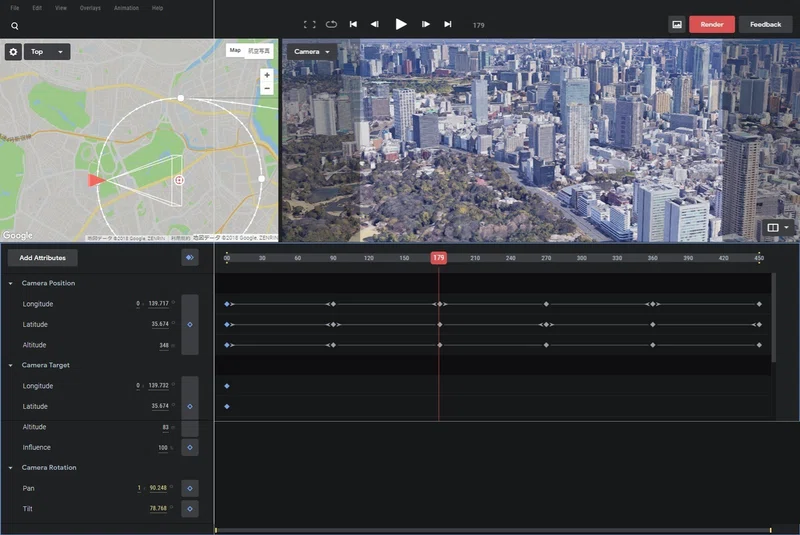Jump to the first frame
This screenshot has height=535, width=800.
353,24
